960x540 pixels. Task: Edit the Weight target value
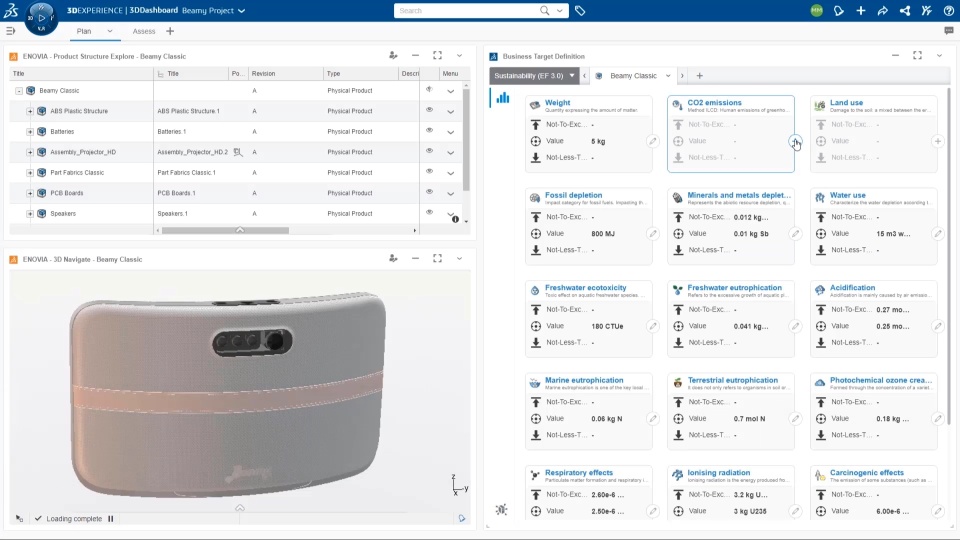pos(653,141)
